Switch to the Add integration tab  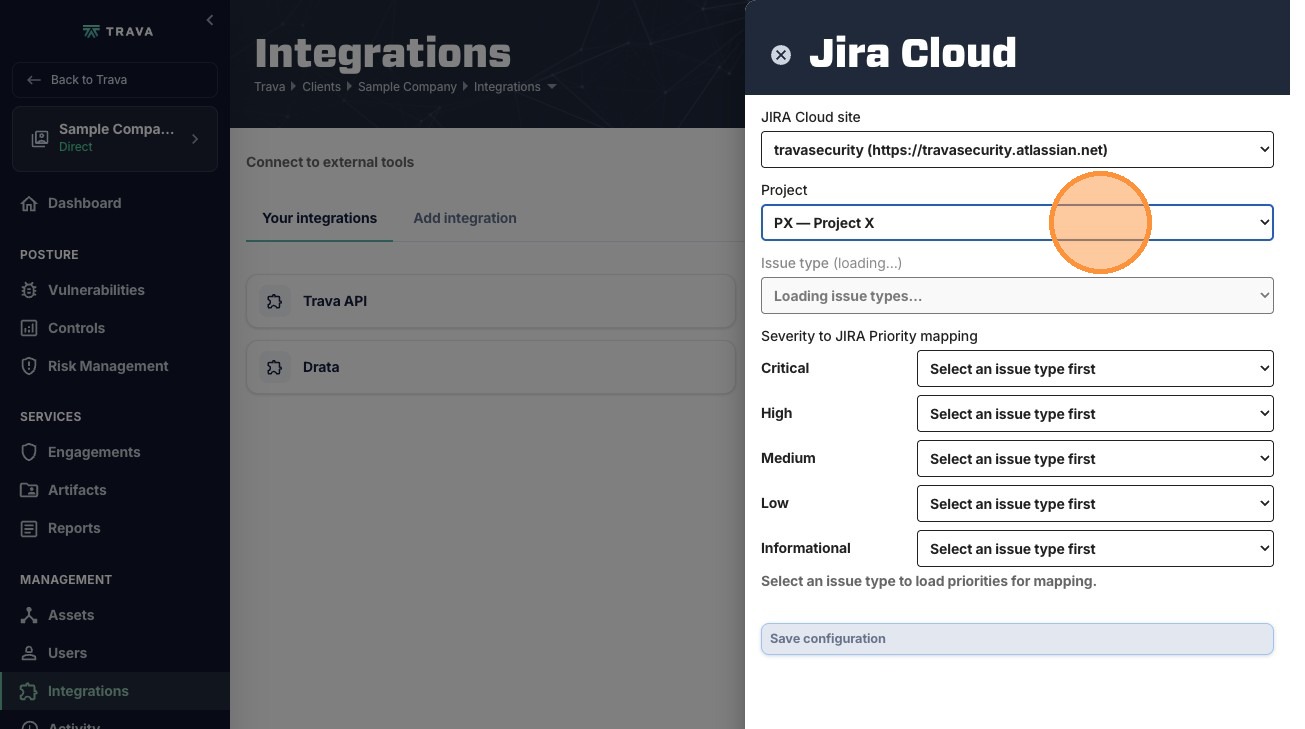[x=465, y=218]
